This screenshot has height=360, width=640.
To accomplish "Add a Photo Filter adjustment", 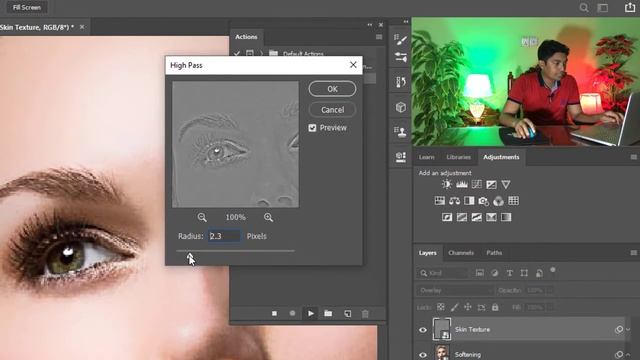I will click(x=484, y=201).
